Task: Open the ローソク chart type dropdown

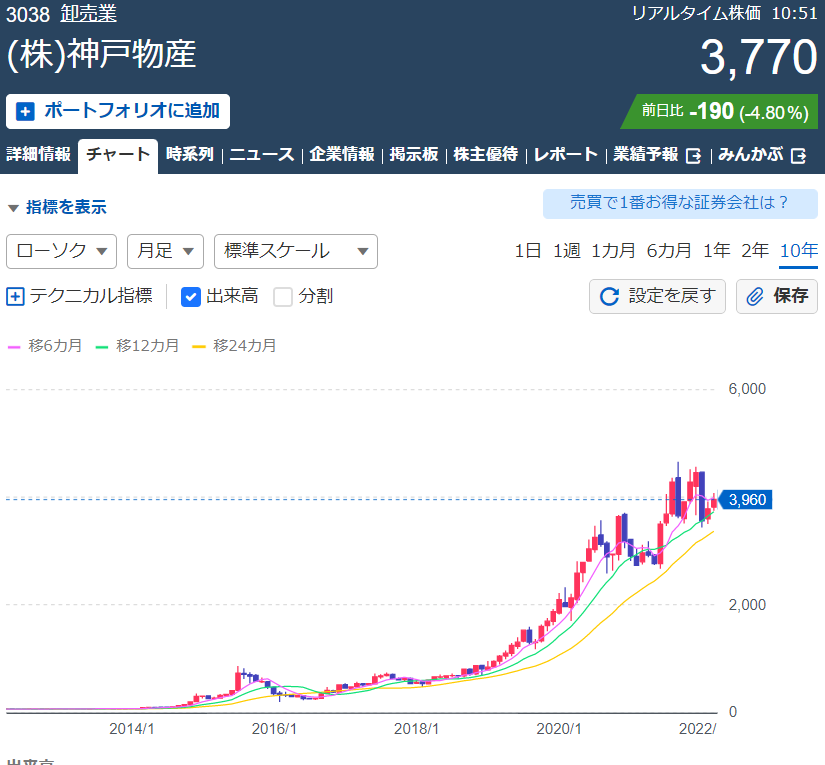Action: (x=61, y=251)
